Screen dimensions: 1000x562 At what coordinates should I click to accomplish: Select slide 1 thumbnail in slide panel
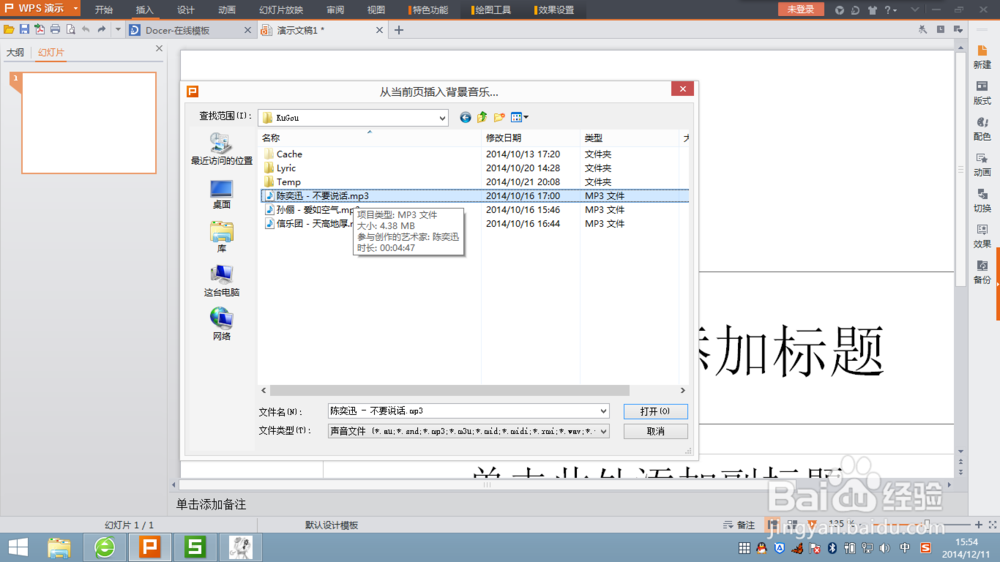point(89,122)
